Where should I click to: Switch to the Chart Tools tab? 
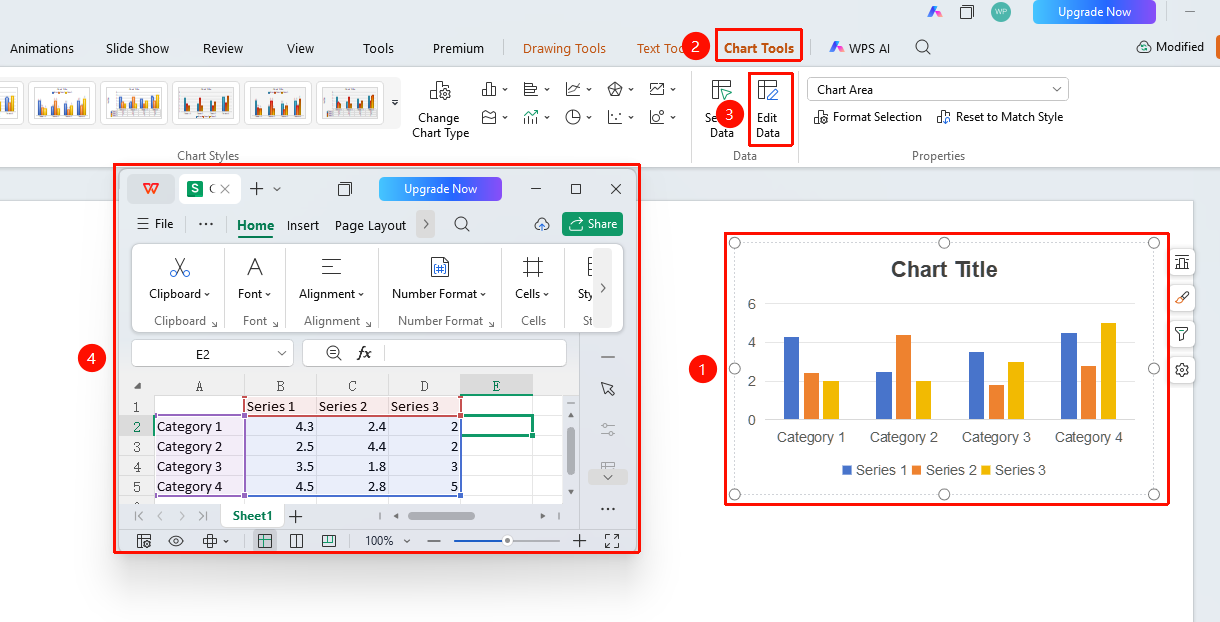pyautogui.click(x=759, y=48)
